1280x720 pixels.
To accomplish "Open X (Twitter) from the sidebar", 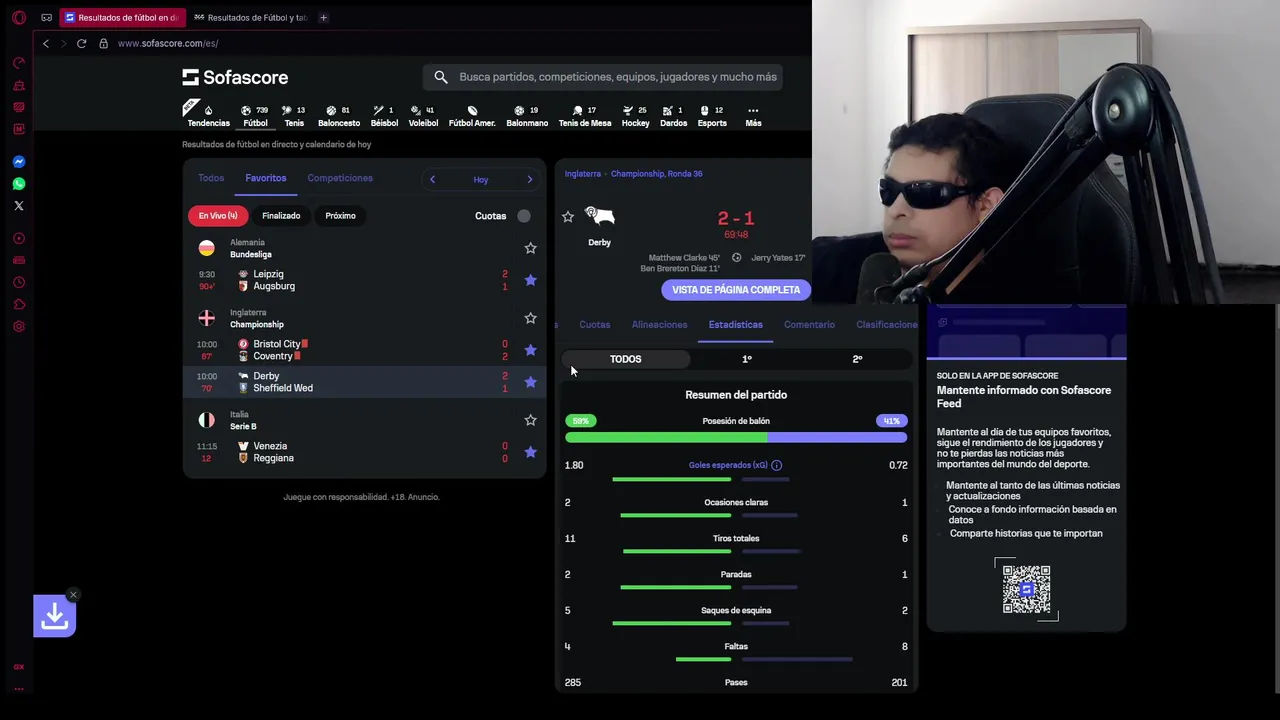I will tap(18, 205).
